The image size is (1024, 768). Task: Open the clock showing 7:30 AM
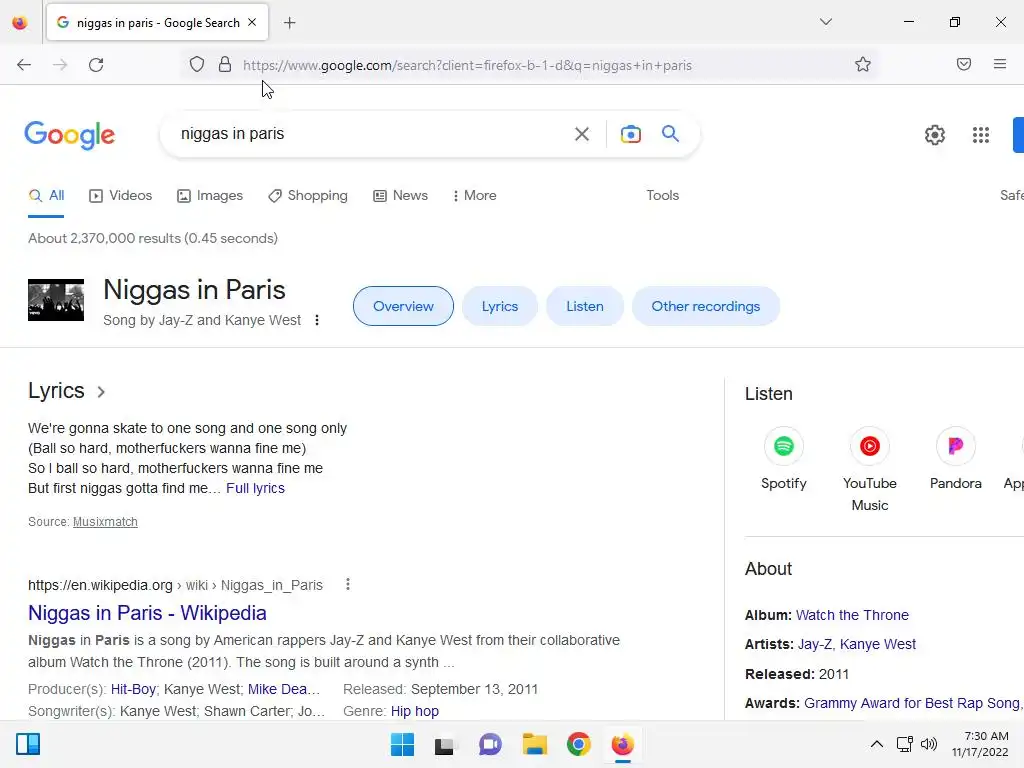tap(980, 744)
